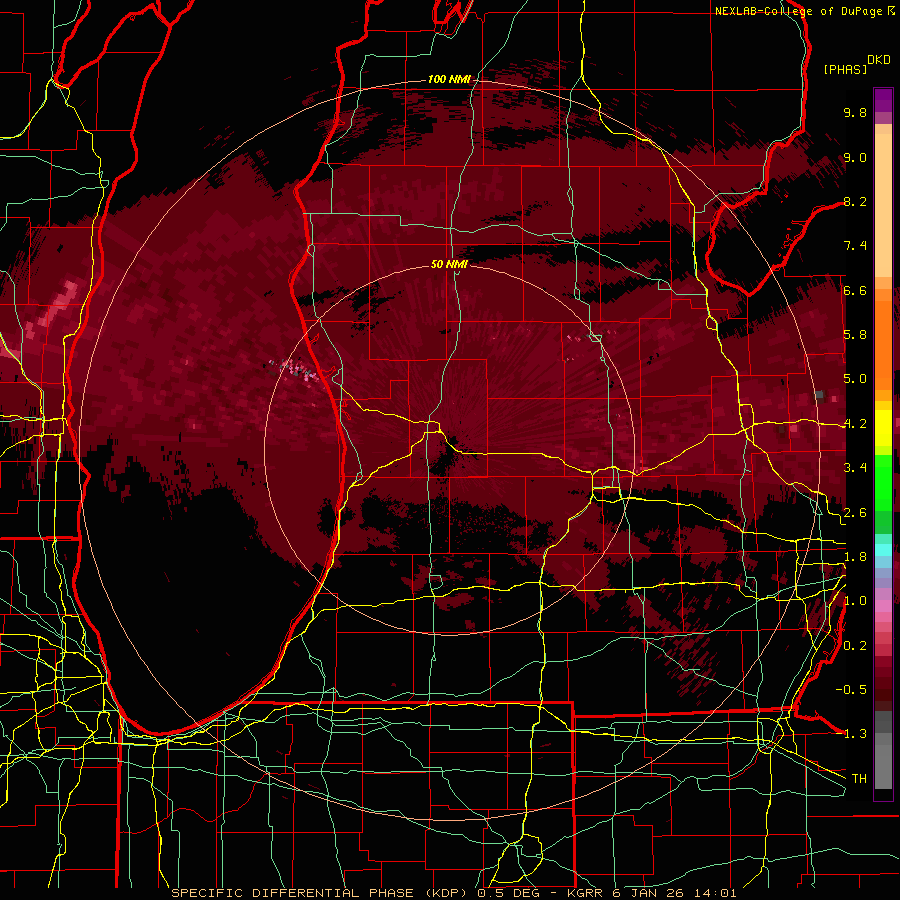Pick the yellow band on the color bar
The image size is (900, 900).
point(883,428)
